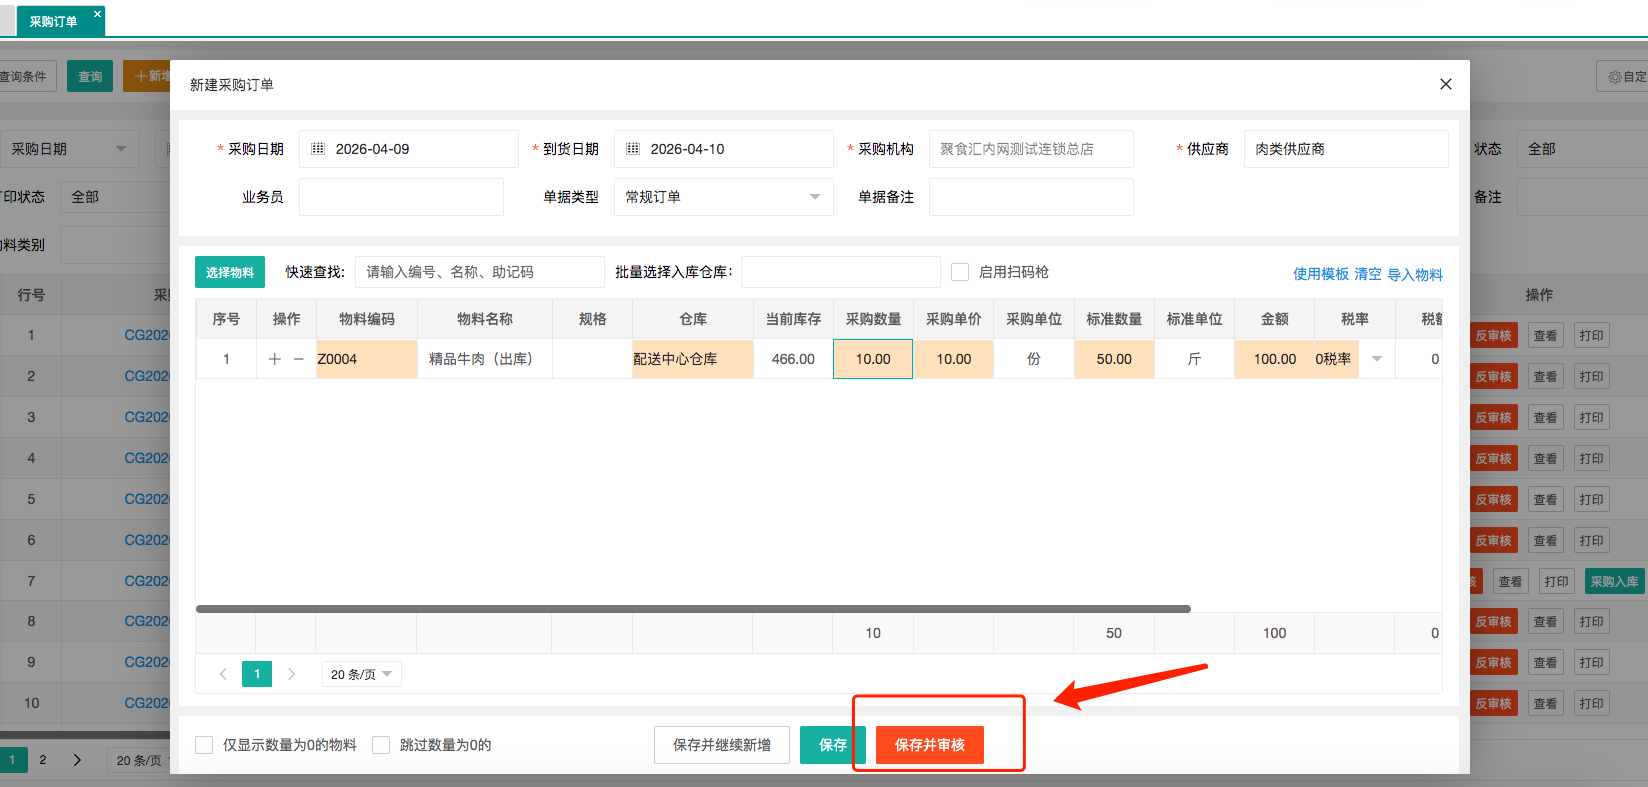This screenshot has height=787, width=1648.
Task: Click the calendar icon in 采购日期 field
Action: (318, 149)
